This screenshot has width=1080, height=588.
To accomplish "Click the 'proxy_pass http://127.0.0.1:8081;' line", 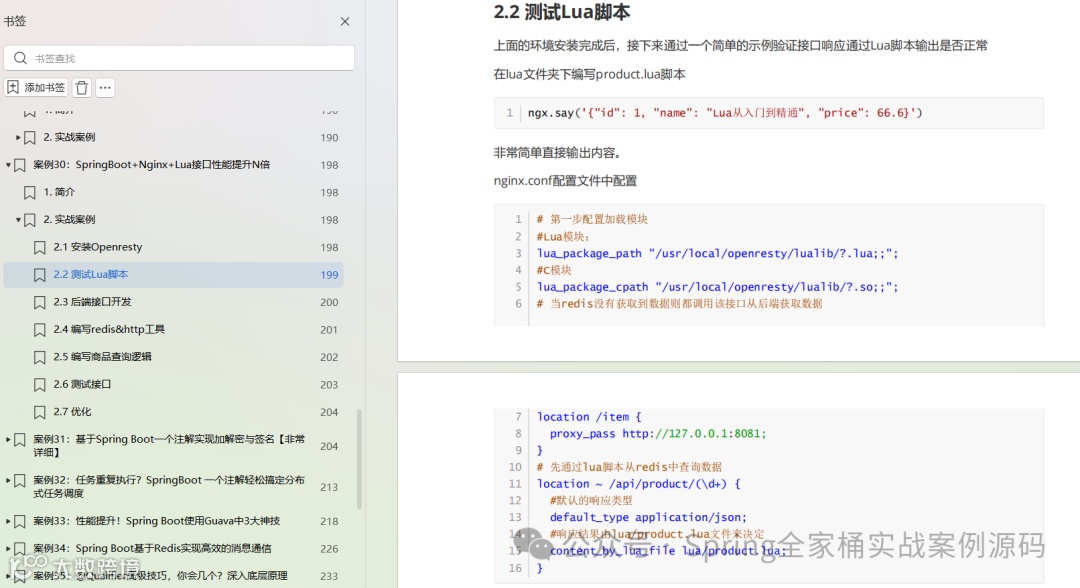I will [x=658, y=433].
